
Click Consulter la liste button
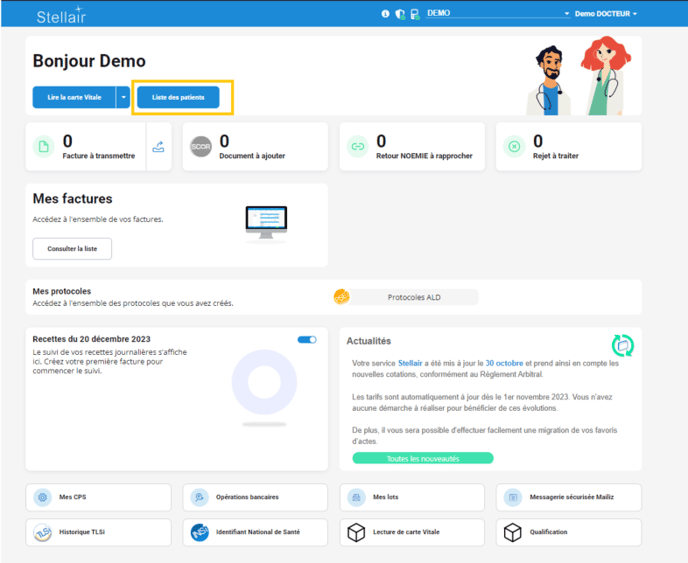(x=72, y=248)
